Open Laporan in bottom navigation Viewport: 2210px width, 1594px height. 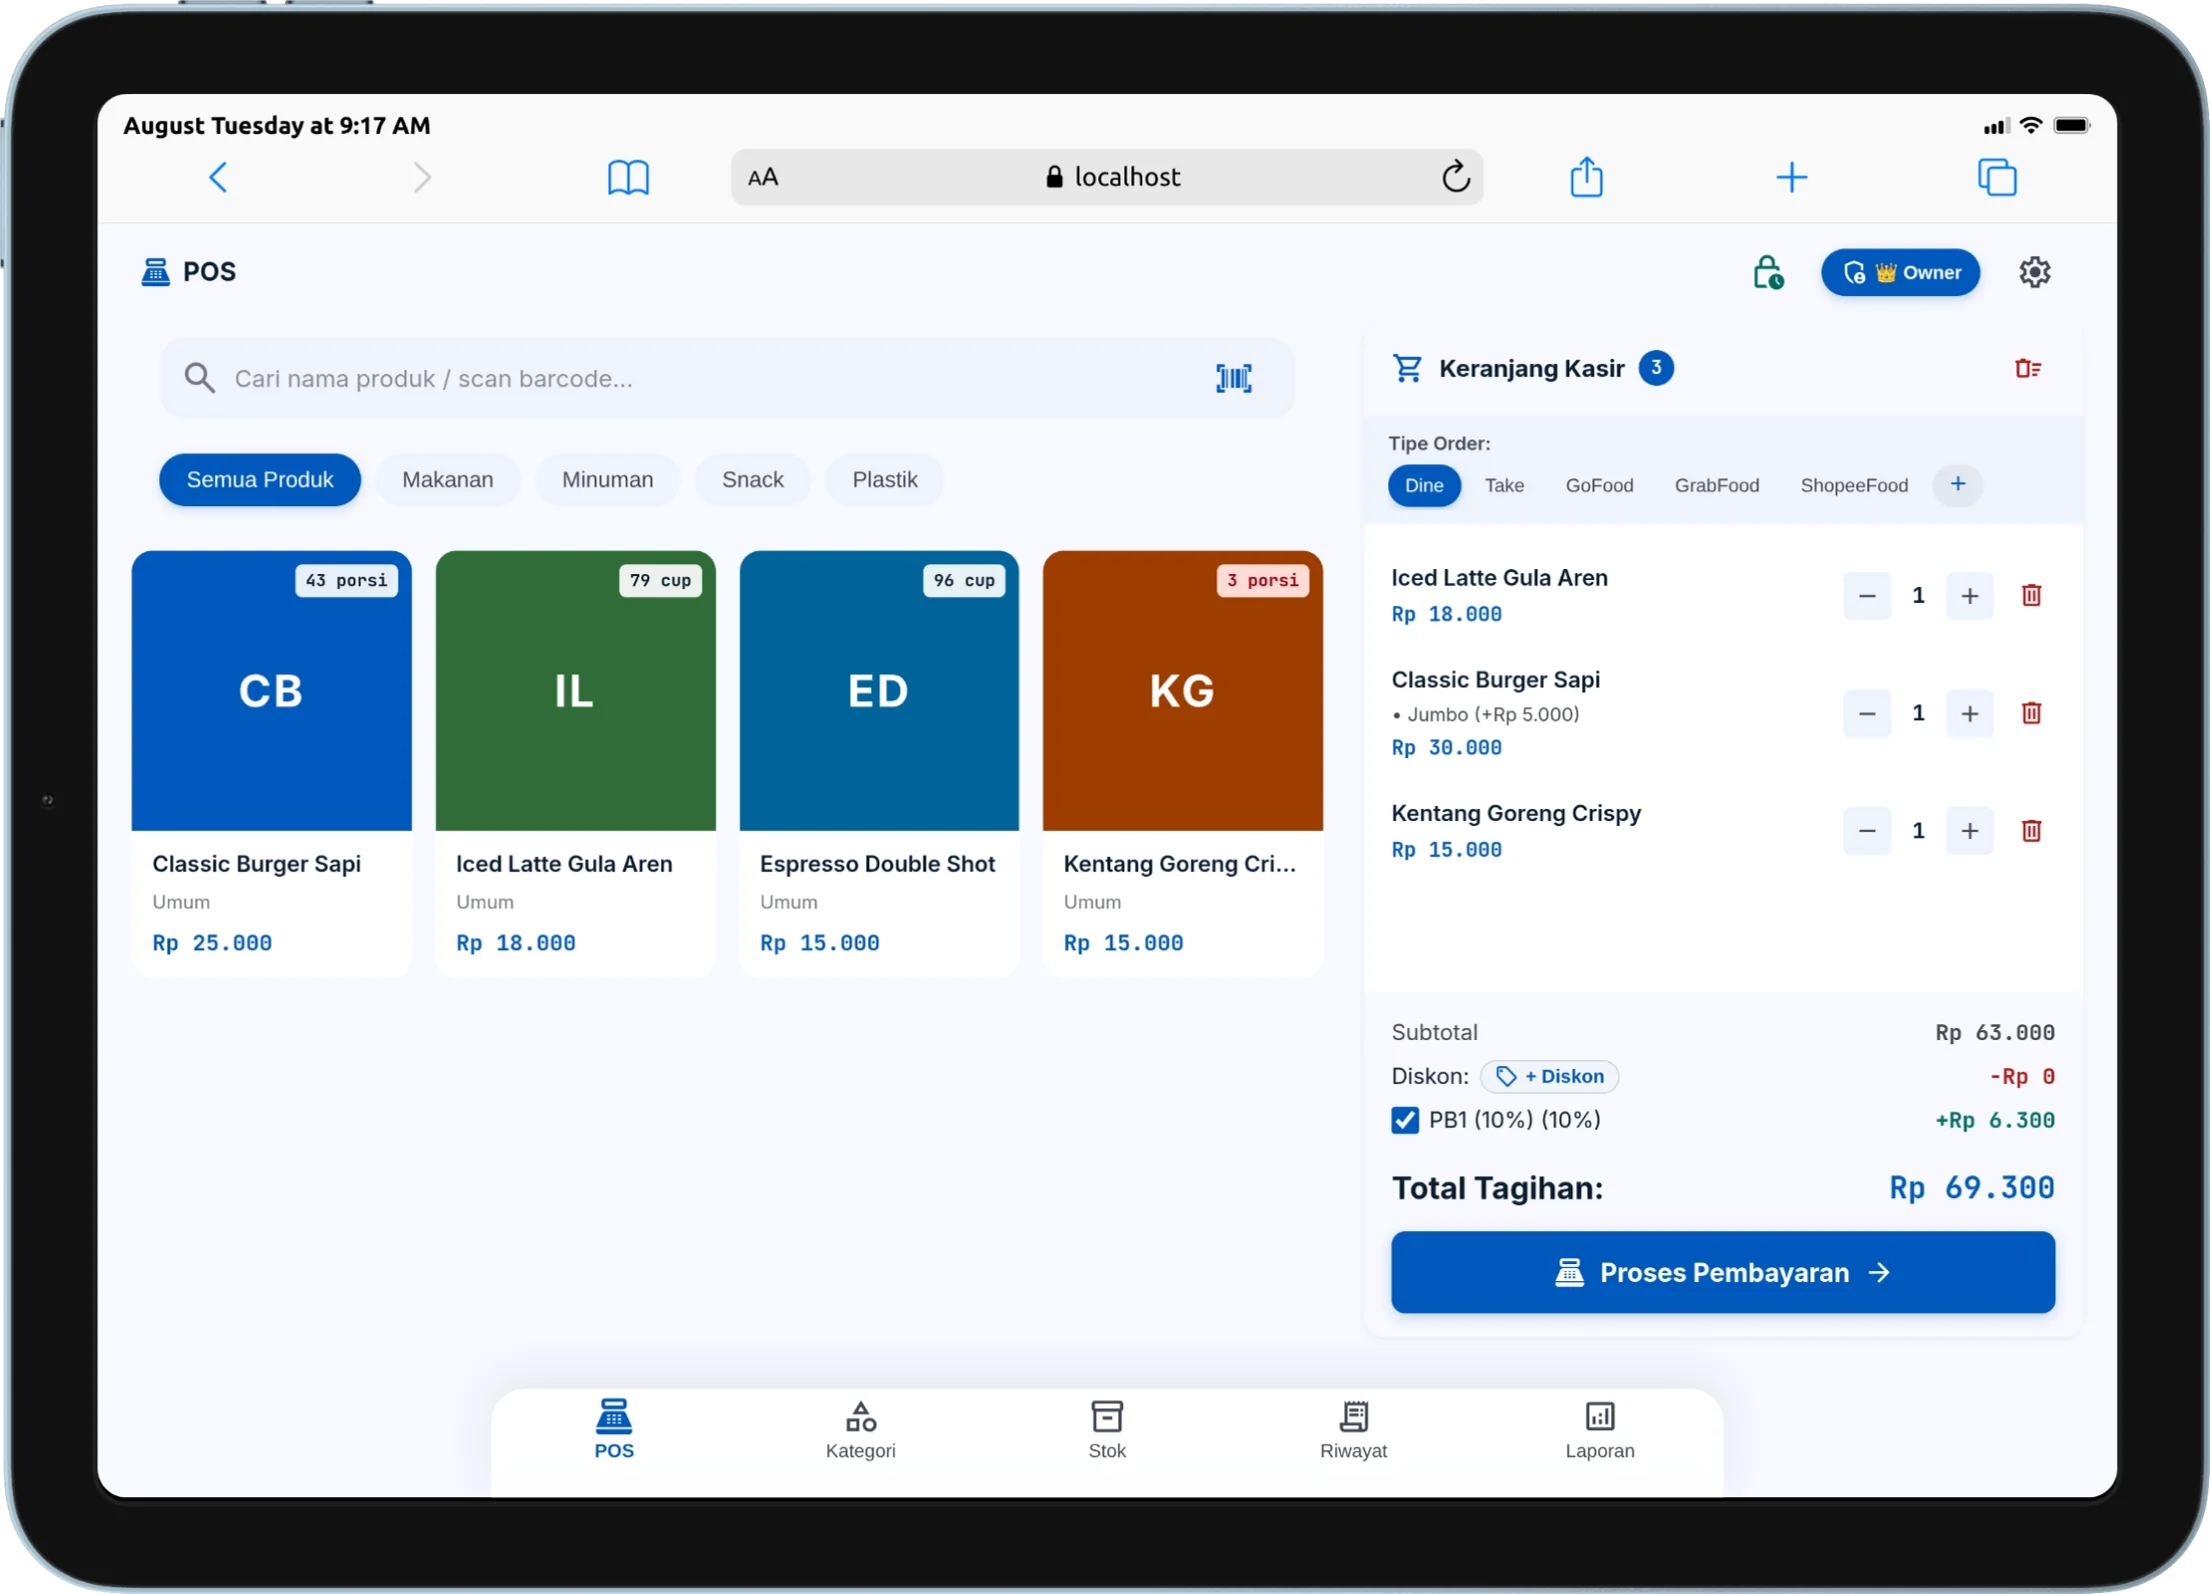point(1599,1431)
